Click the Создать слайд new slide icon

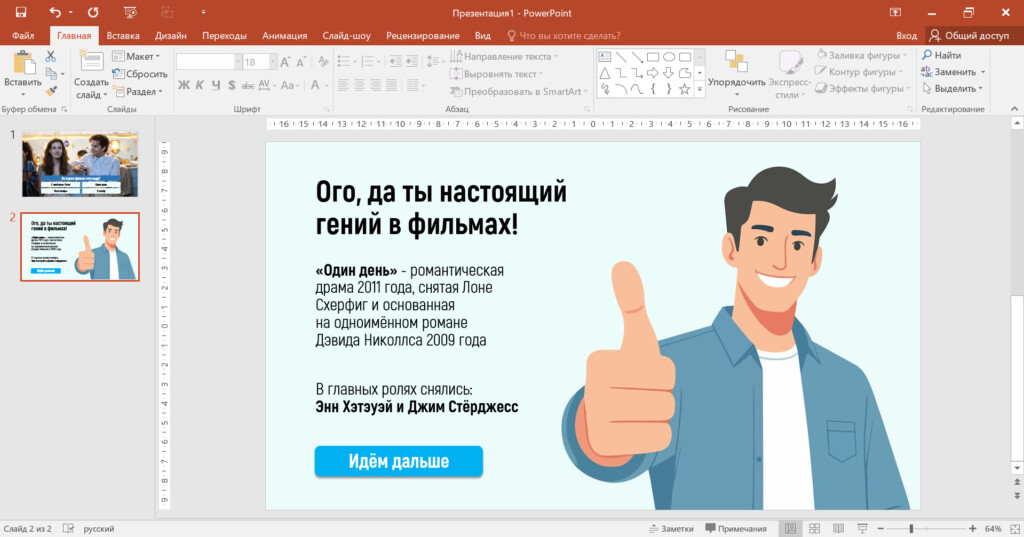(91, 62)
